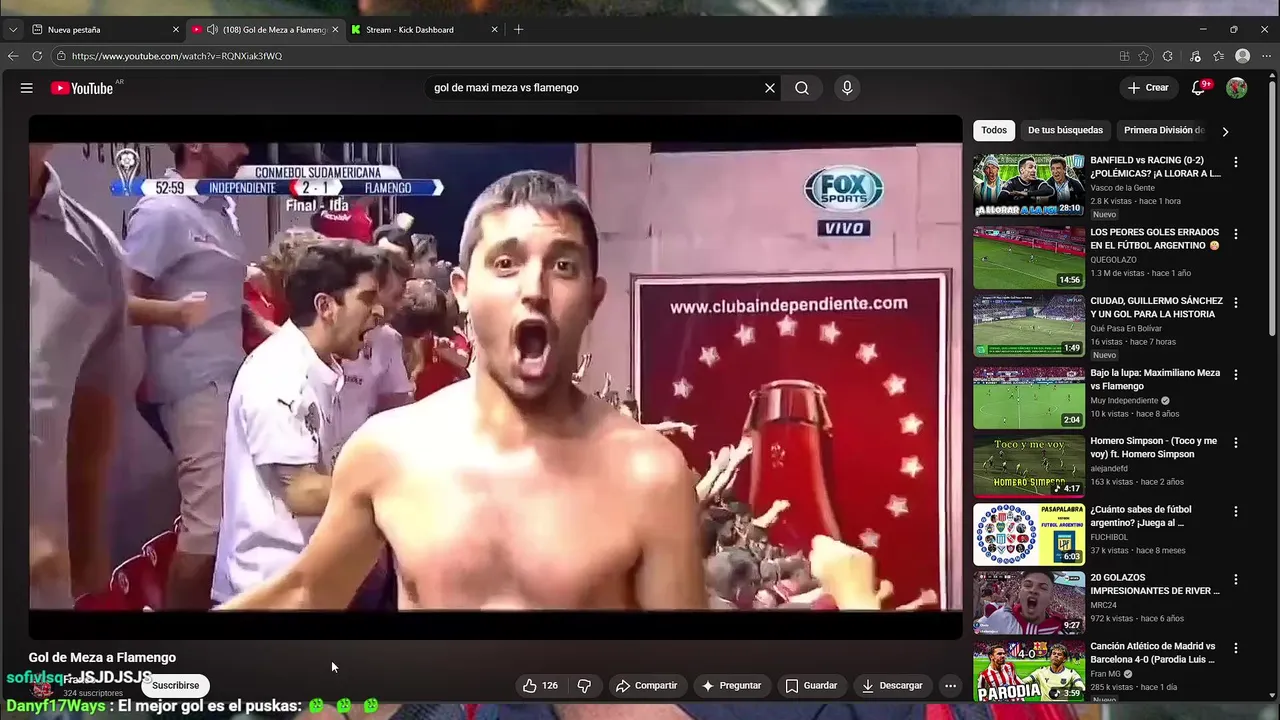
Task: Subscribe with the Suscribirse button
Action: tap(176, 686)
